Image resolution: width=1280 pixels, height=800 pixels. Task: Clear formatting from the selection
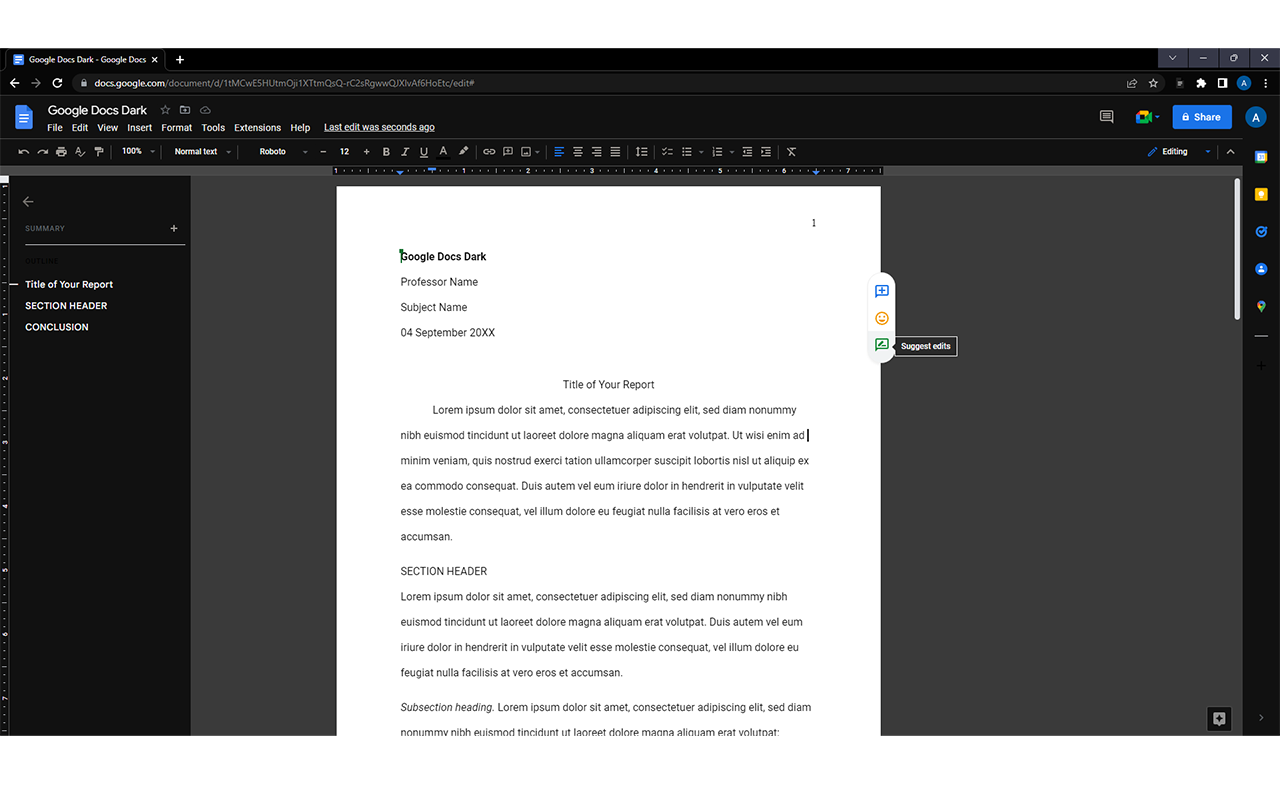click(x=791, y=152)
